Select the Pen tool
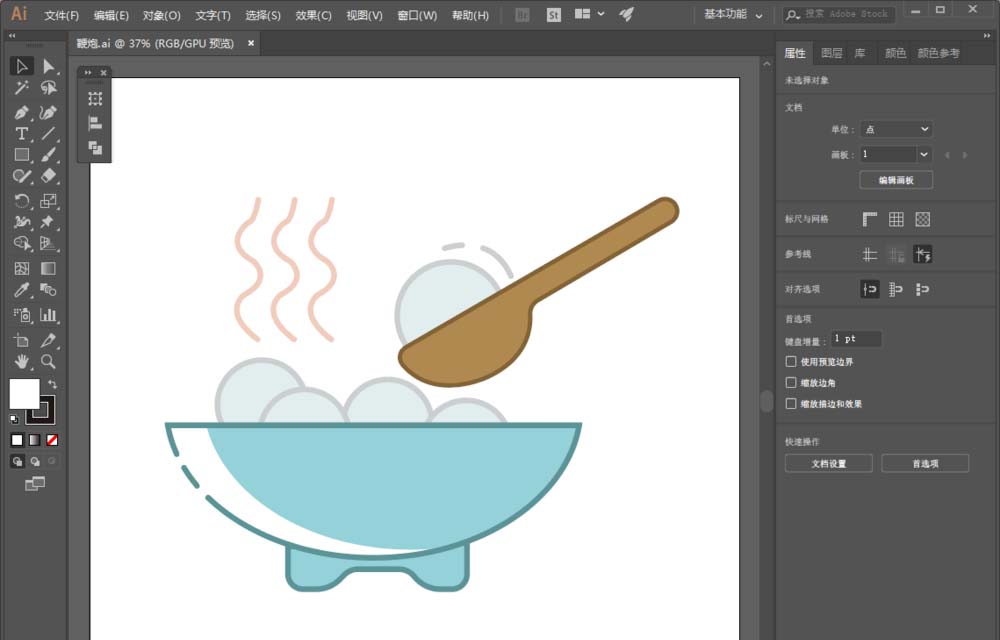Screen dimensions: 1000x640 pos(22,112)
